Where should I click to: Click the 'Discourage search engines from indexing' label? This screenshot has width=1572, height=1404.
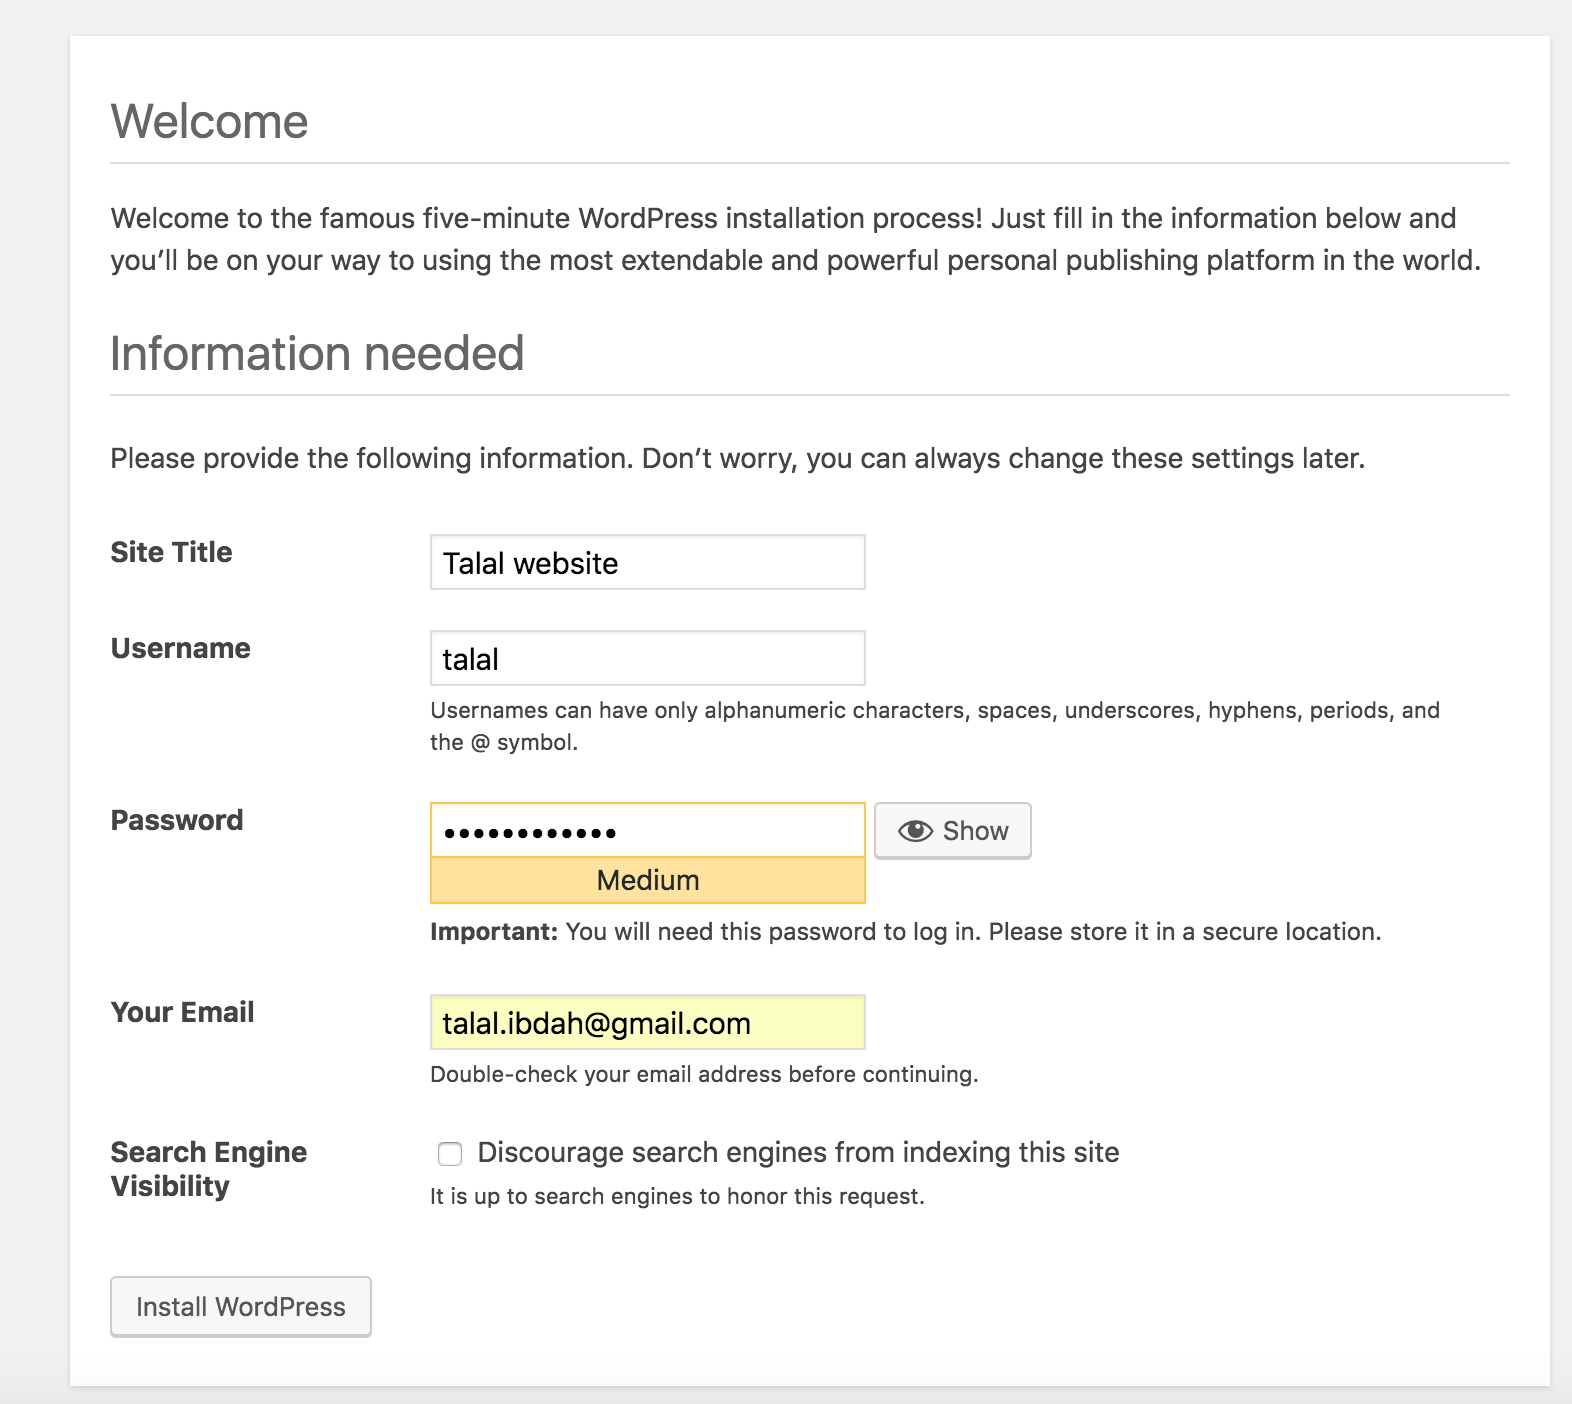point(798,1152)
